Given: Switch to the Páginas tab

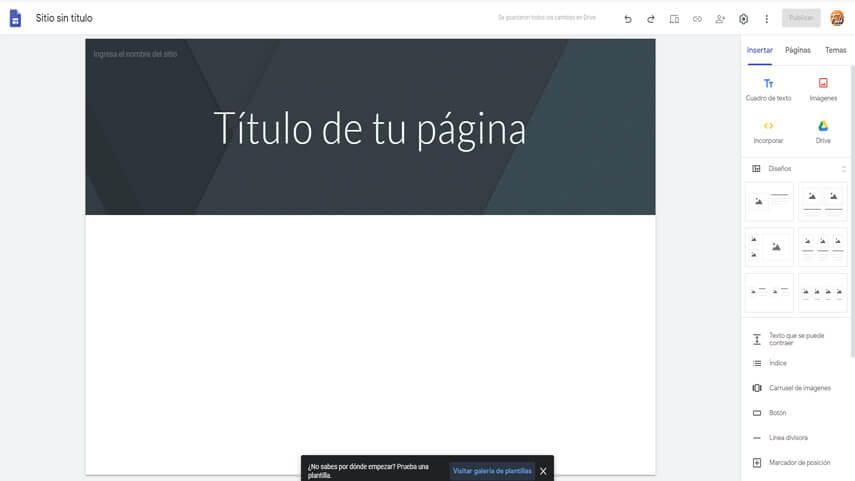Looking at the screenshot, I should [x=797, y=50].
